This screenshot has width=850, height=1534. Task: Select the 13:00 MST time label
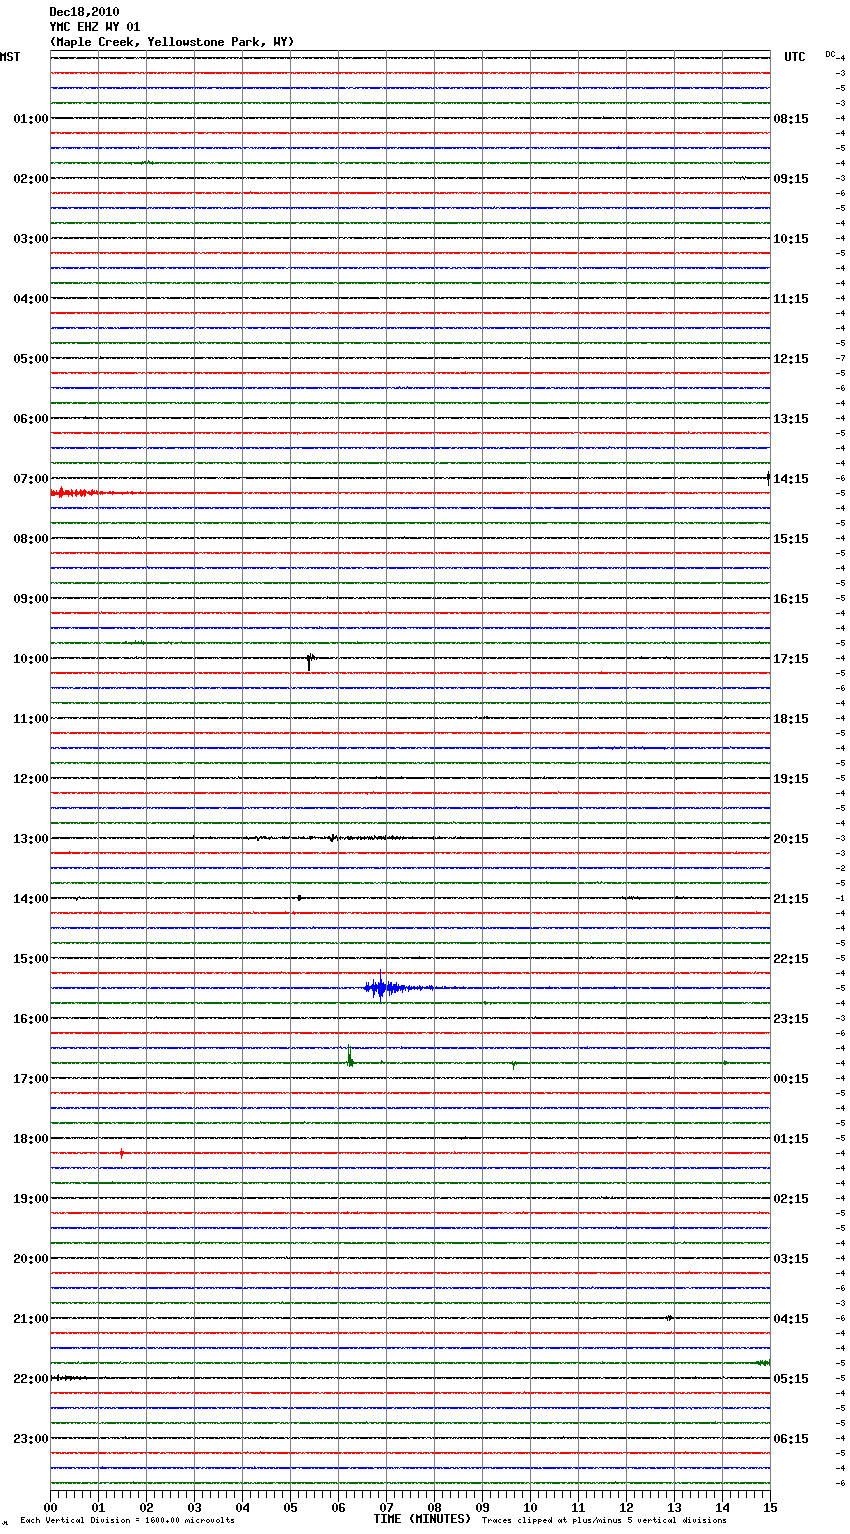30,839
